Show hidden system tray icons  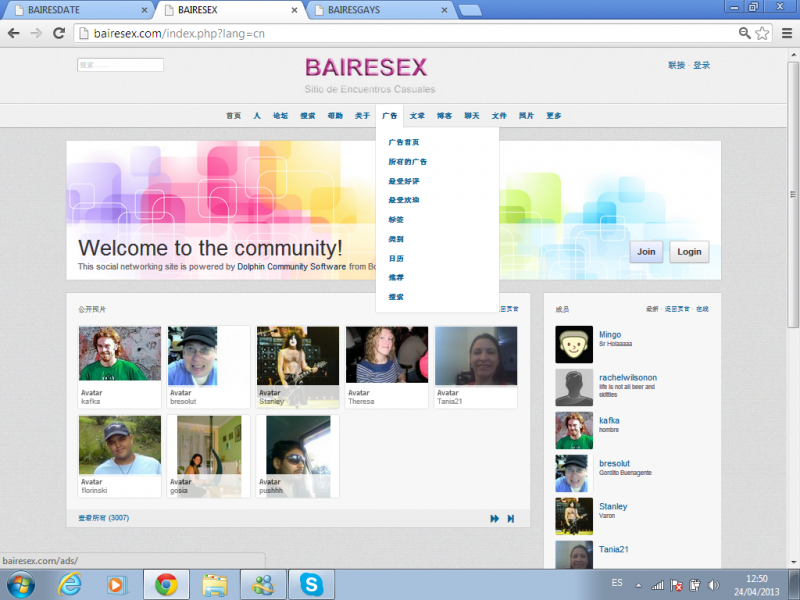tap(638, 585)
